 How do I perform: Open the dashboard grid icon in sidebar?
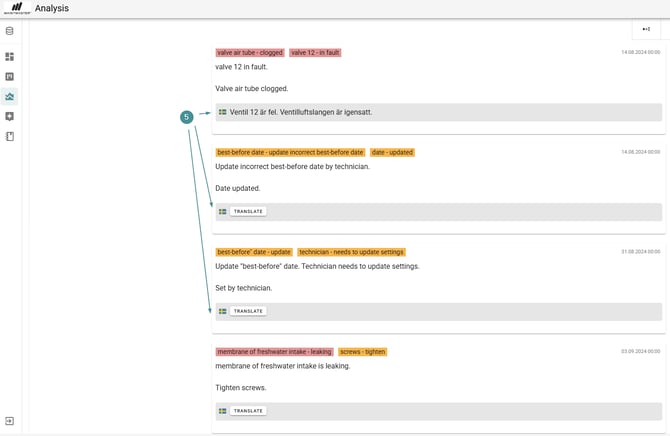[10, 57]
